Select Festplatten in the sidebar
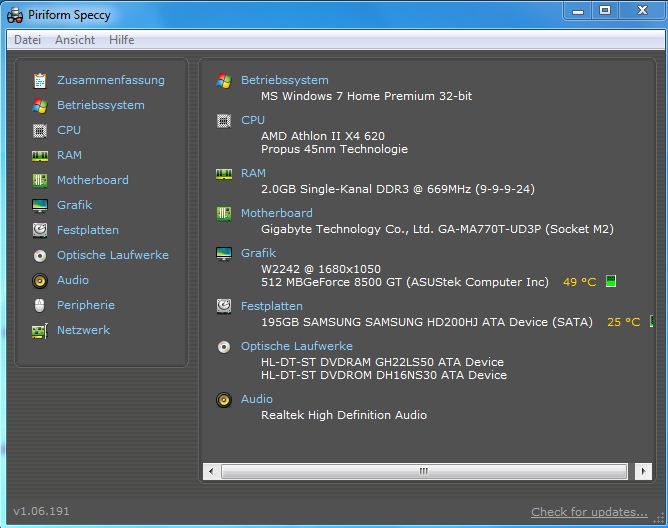The width and height of the screenshot is (668, 528). 88,230
